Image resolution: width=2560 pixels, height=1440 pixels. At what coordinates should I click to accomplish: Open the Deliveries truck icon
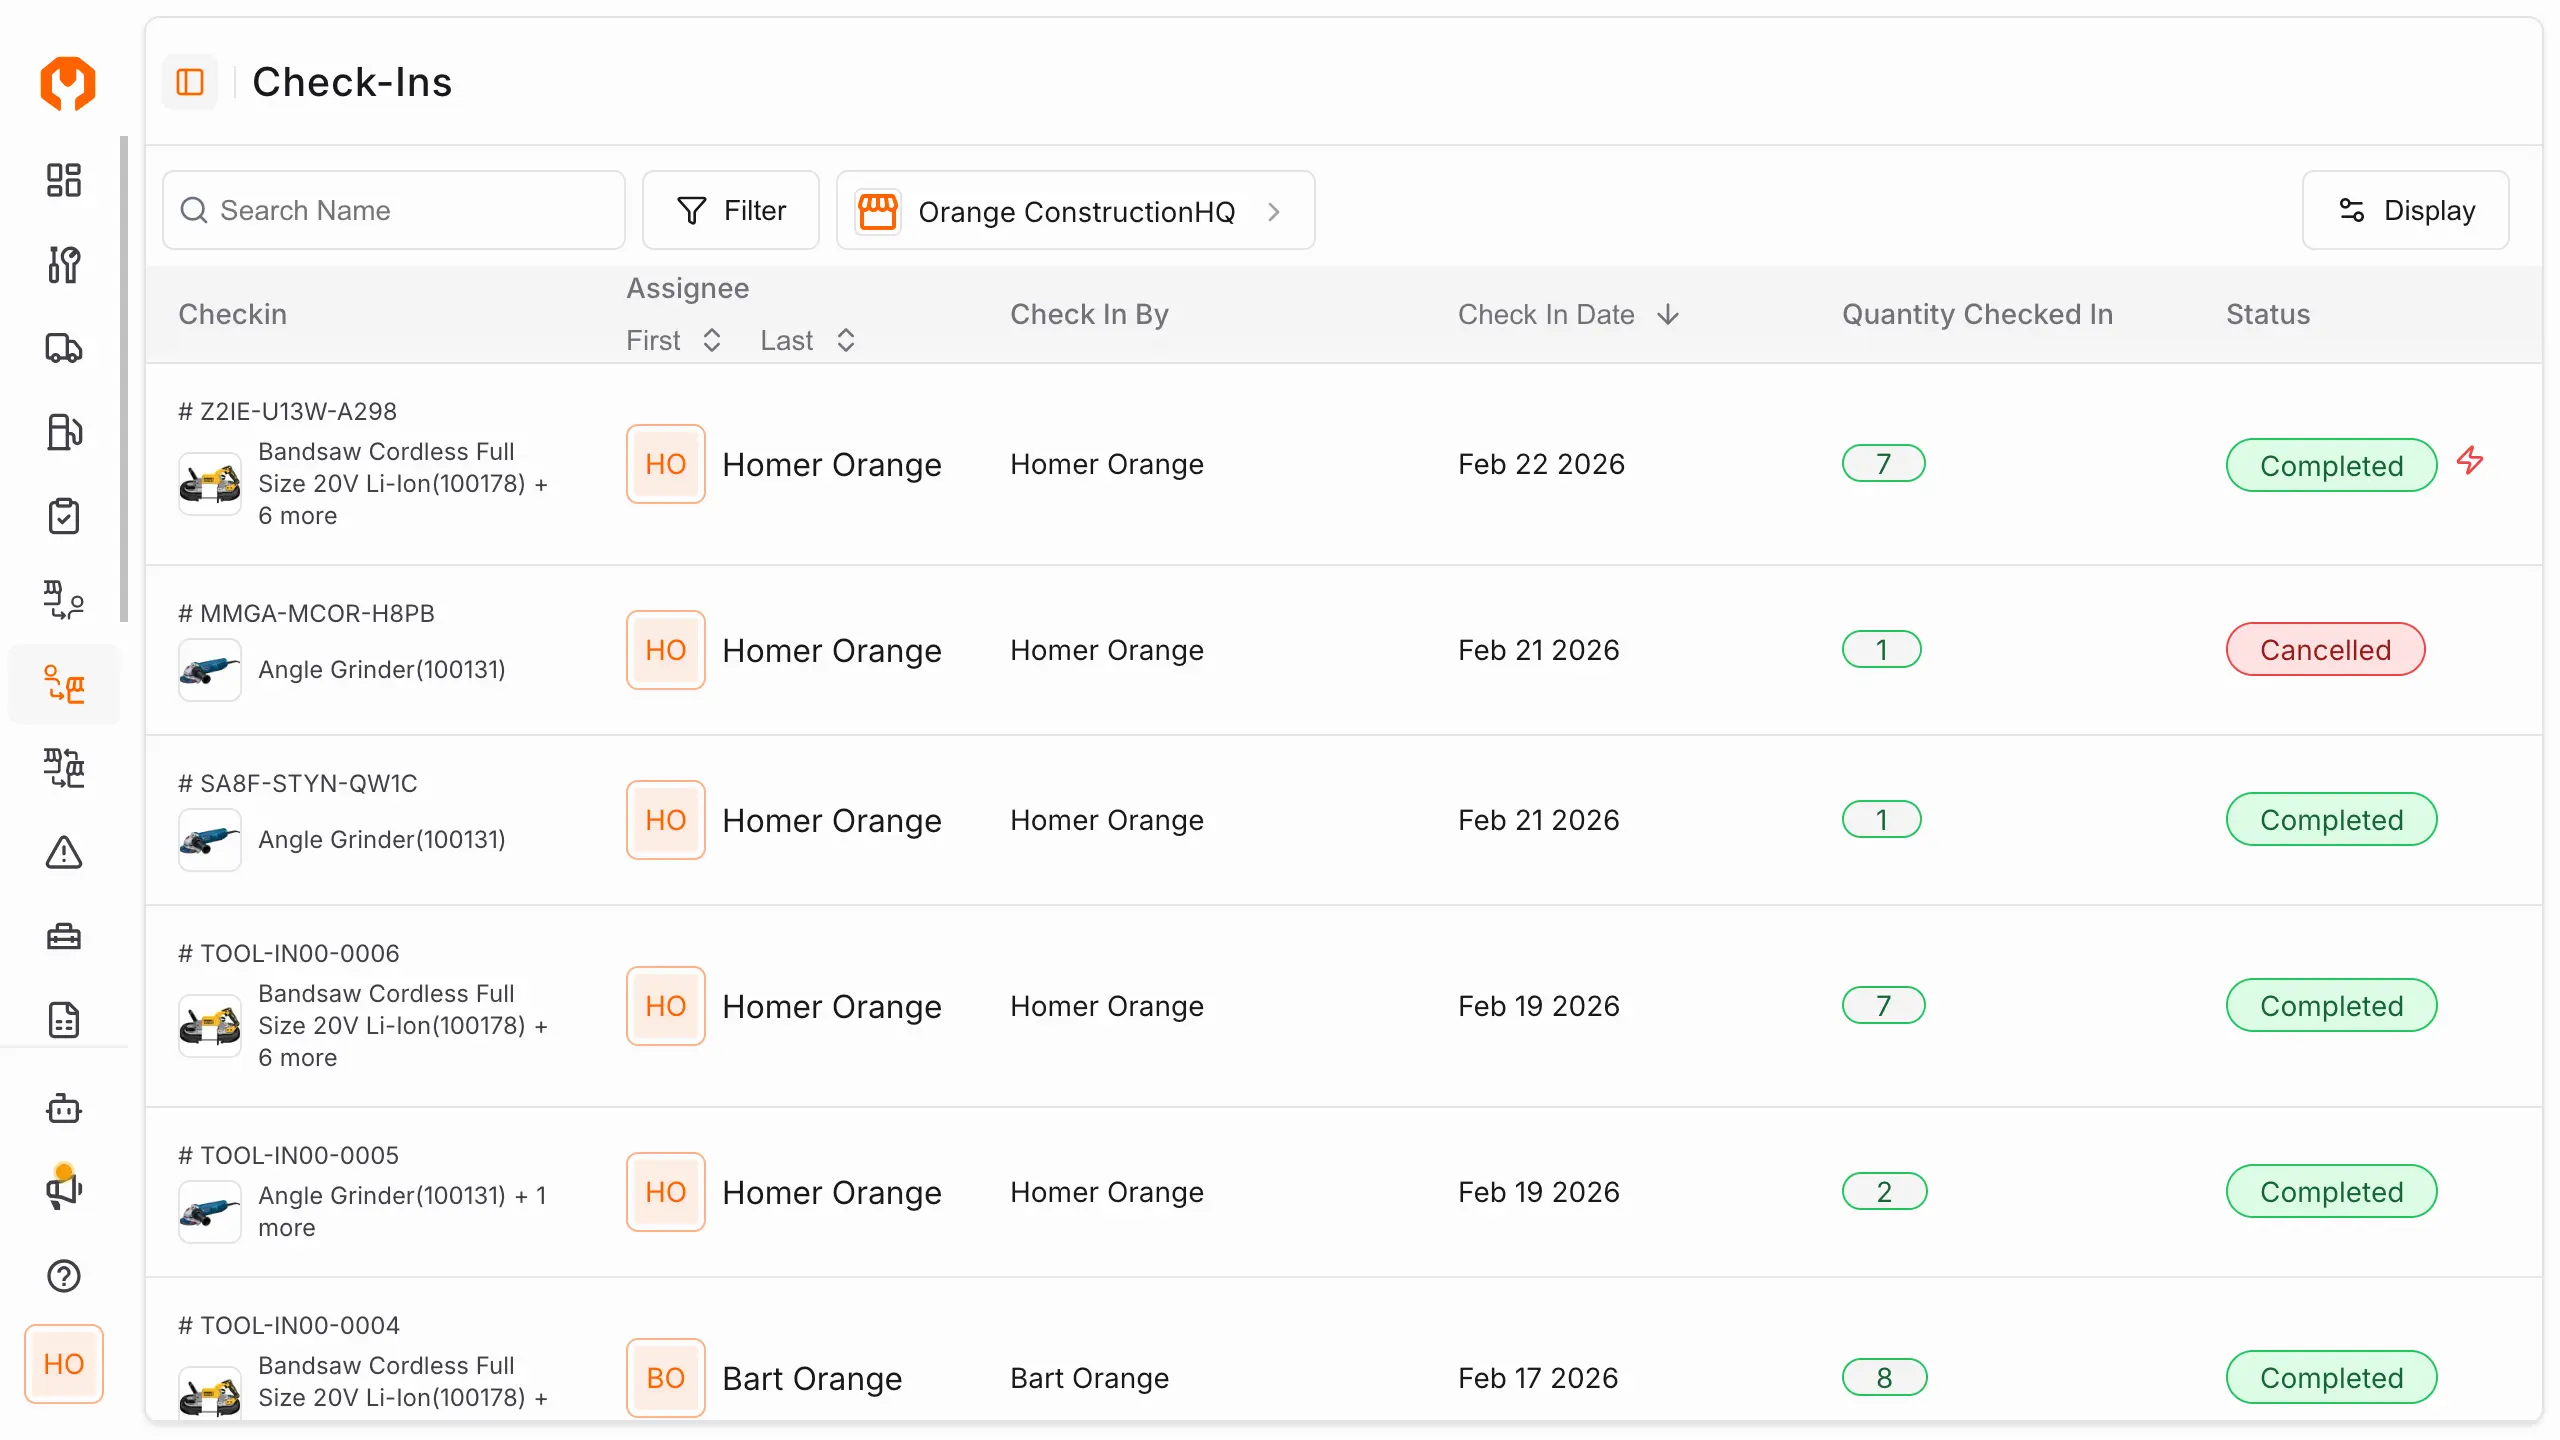tap(64, 347)
